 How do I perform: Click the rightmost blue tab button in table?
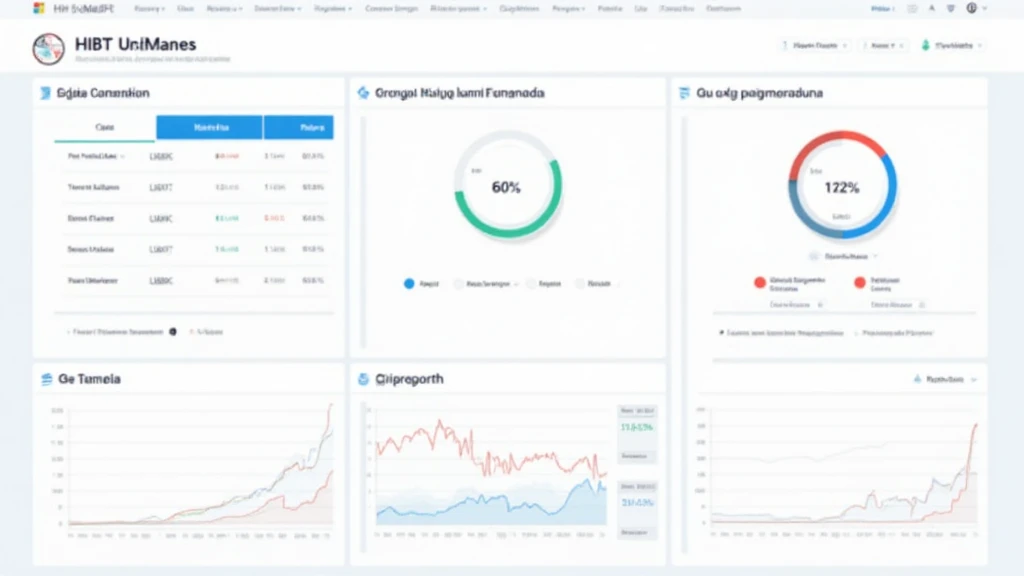pyautogui.click(x=298, y=128)
